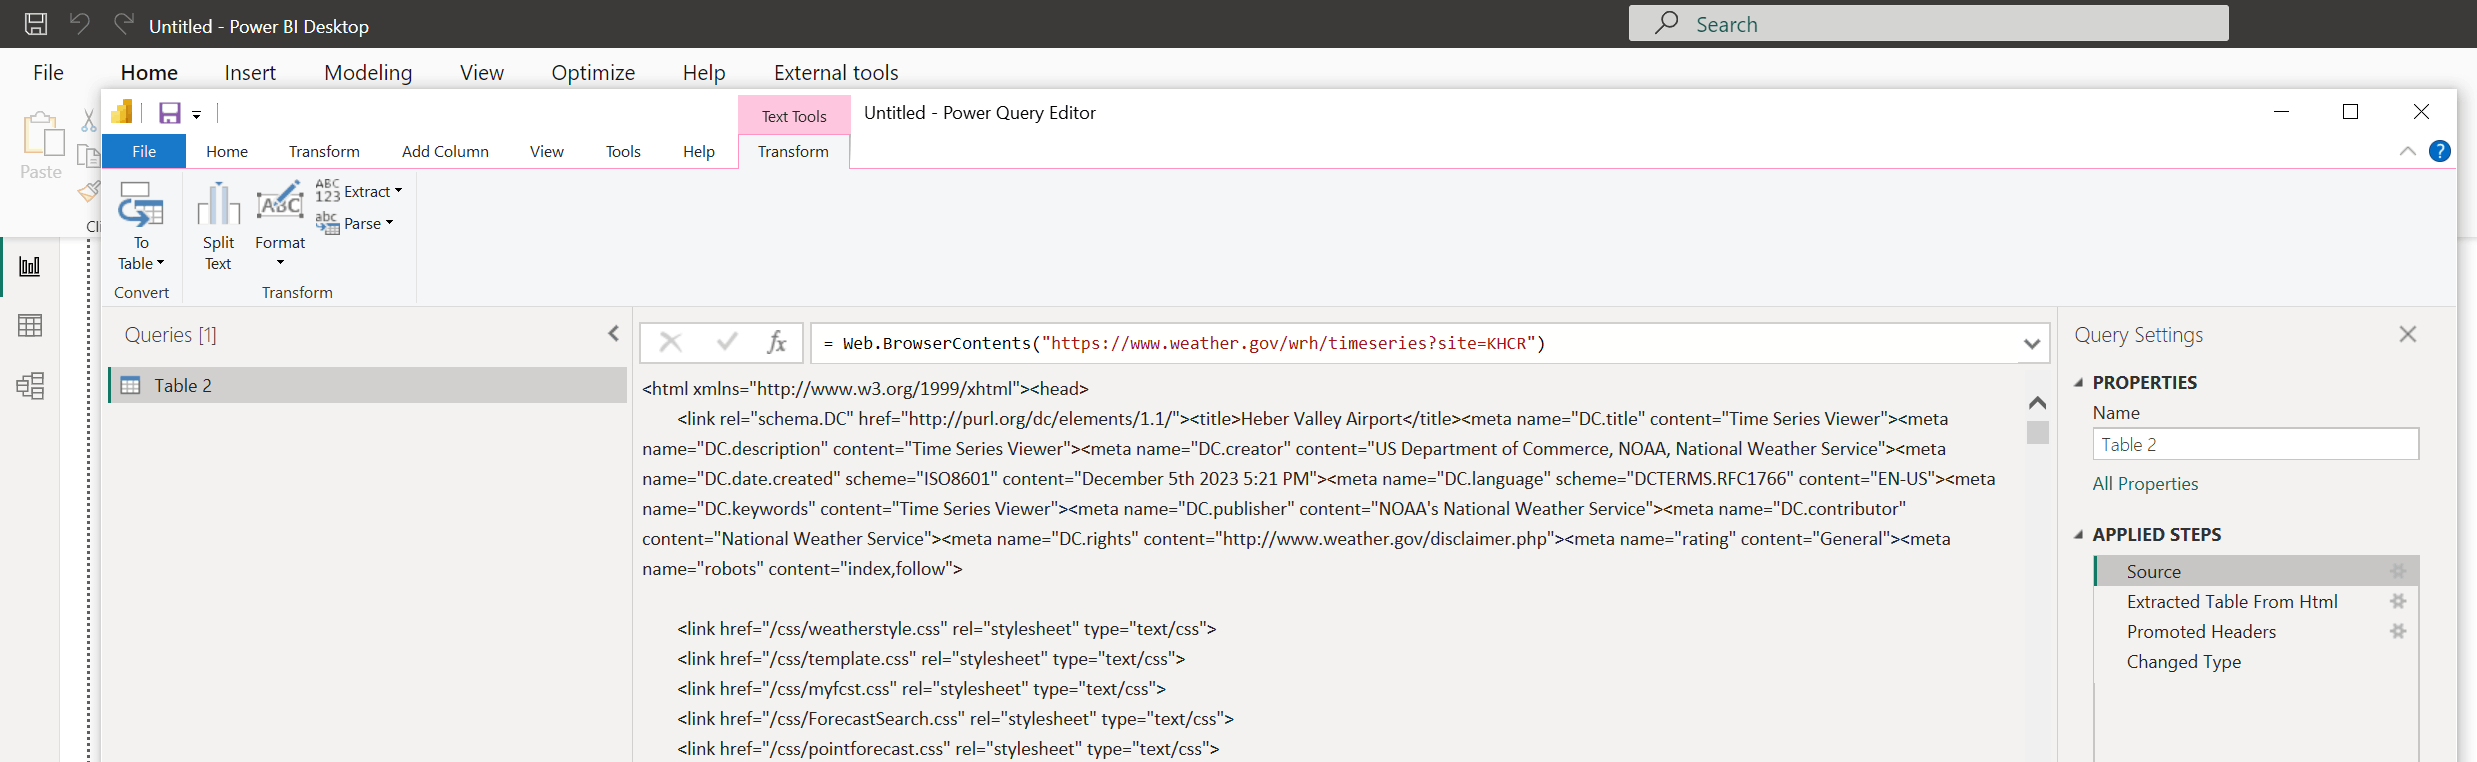Cancel the formula edit with X icon

(x=671, y=343)
